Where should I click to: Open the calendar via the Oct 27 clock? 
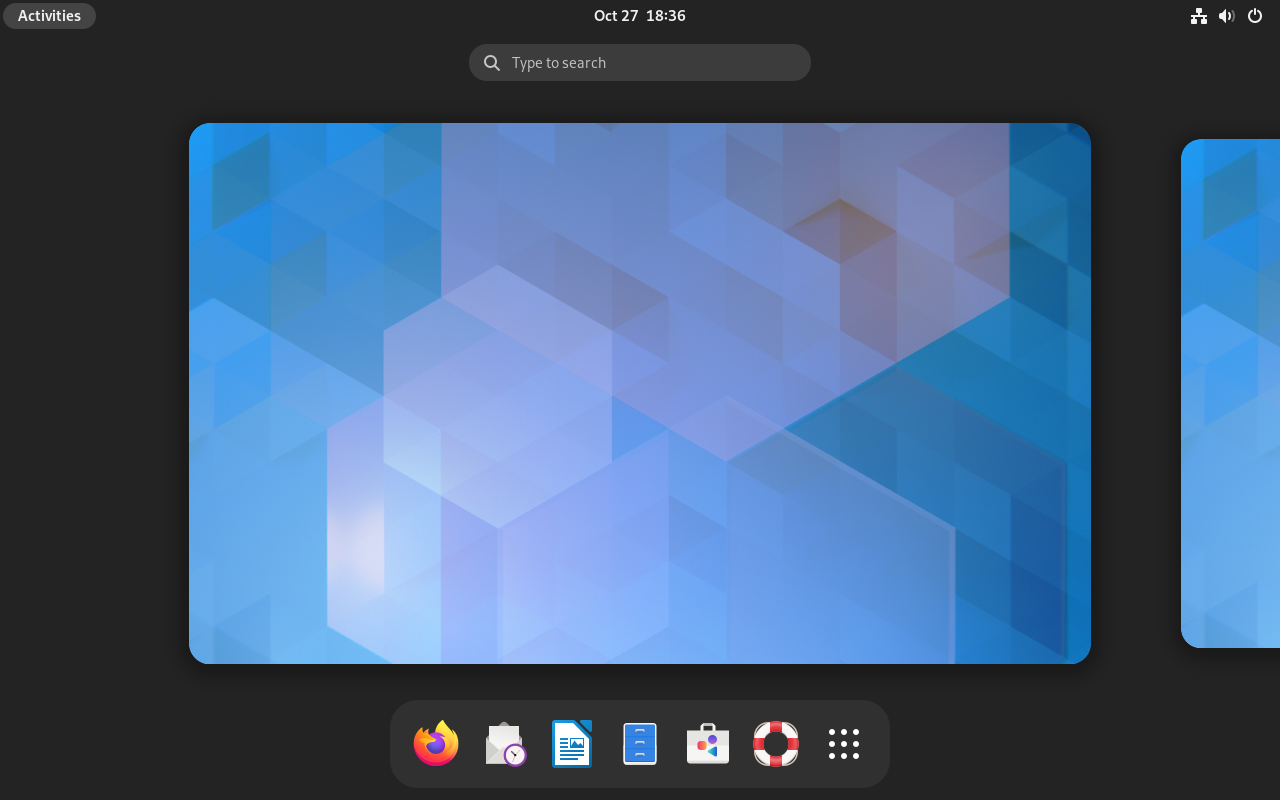tap(614, 15)
